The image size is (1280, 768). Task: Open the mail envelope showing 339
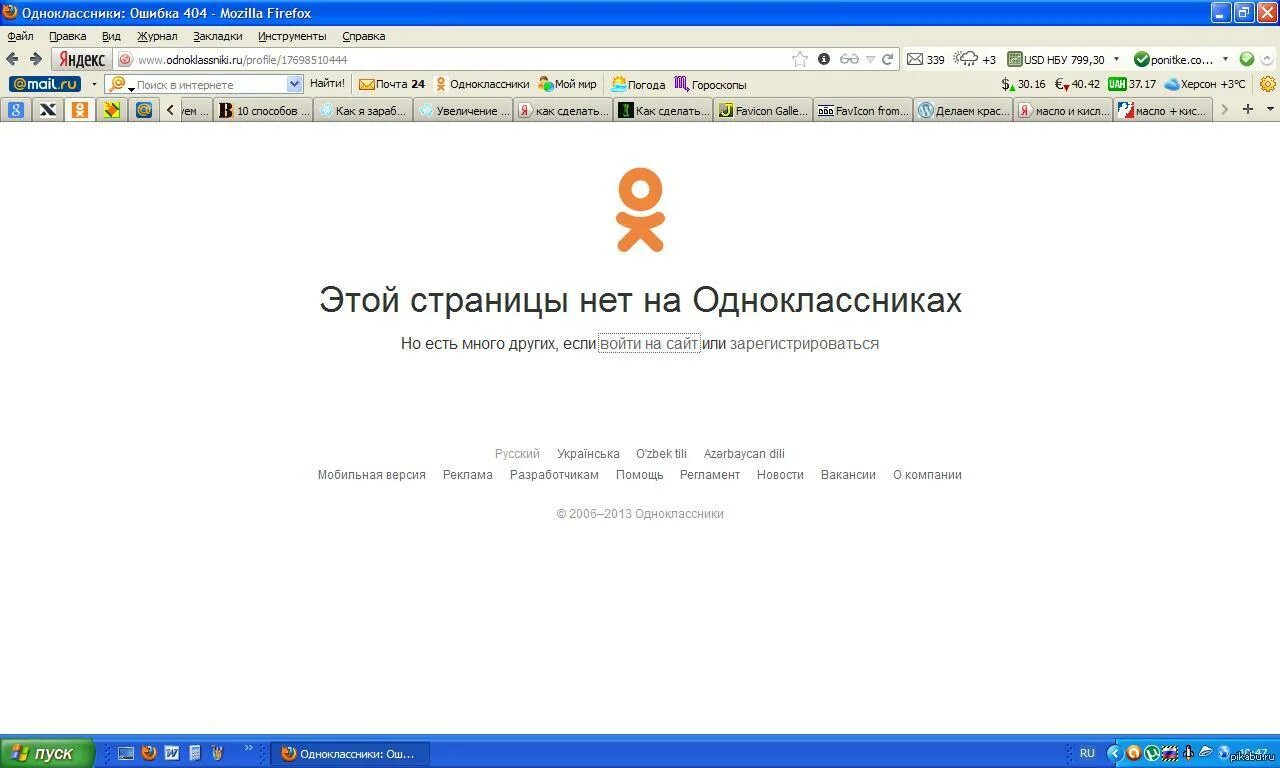925,59
